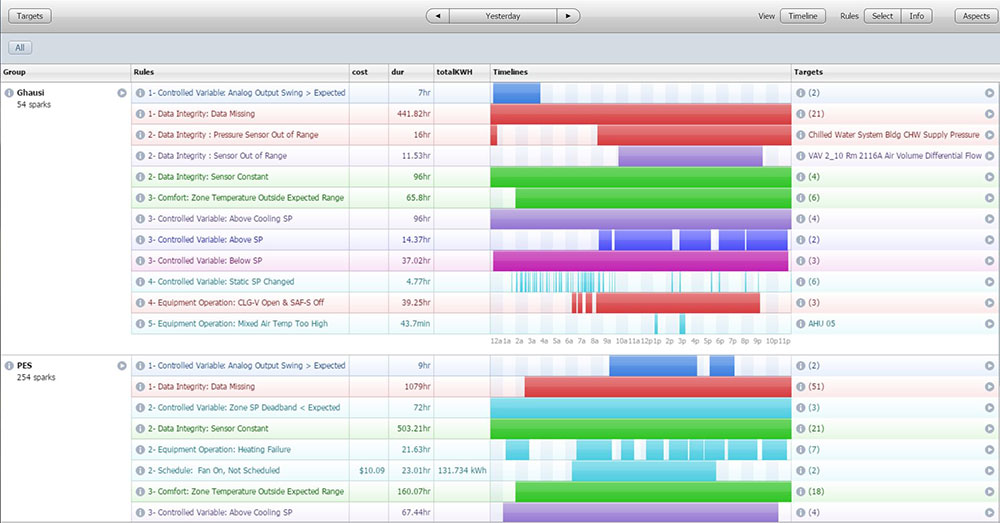This screenshot has height=523, width=1000.
Task: Sort by the Group column header
Action: click(x=66, y=72)
